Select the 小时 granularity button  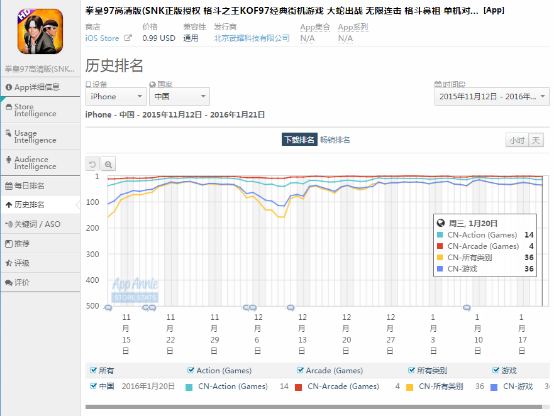(517, 140)
